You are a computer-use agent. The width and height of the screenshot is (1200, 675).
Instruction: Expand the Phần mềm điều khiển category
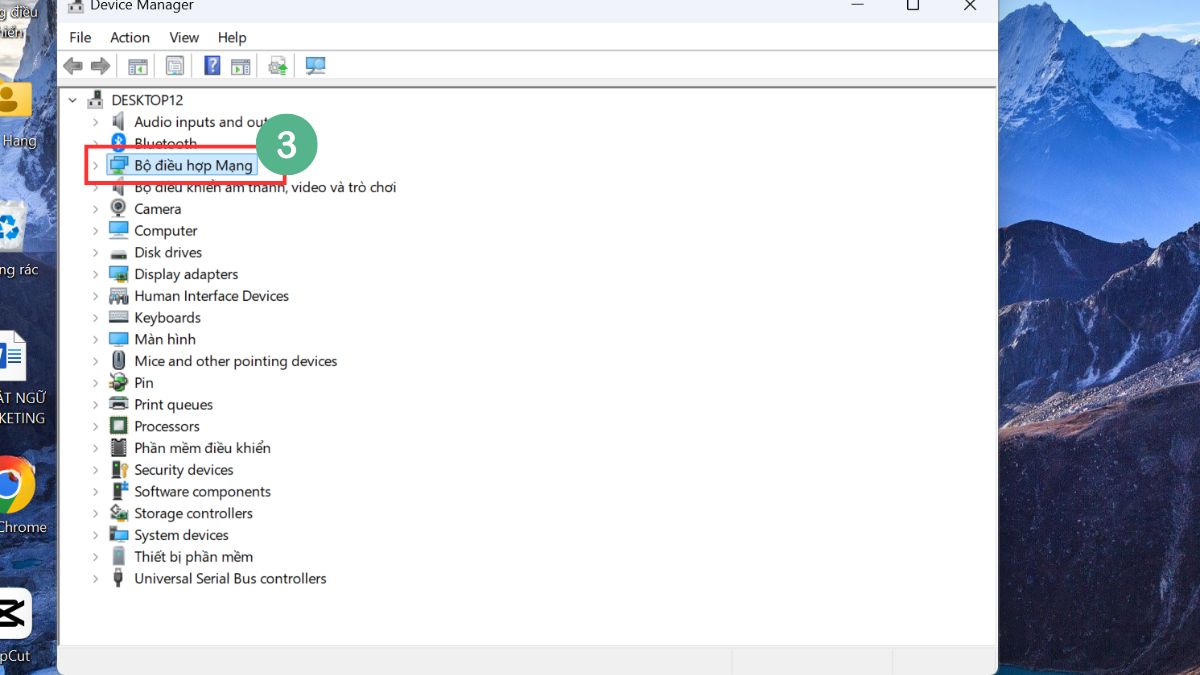pyautogui.click(x=96, y=448)
